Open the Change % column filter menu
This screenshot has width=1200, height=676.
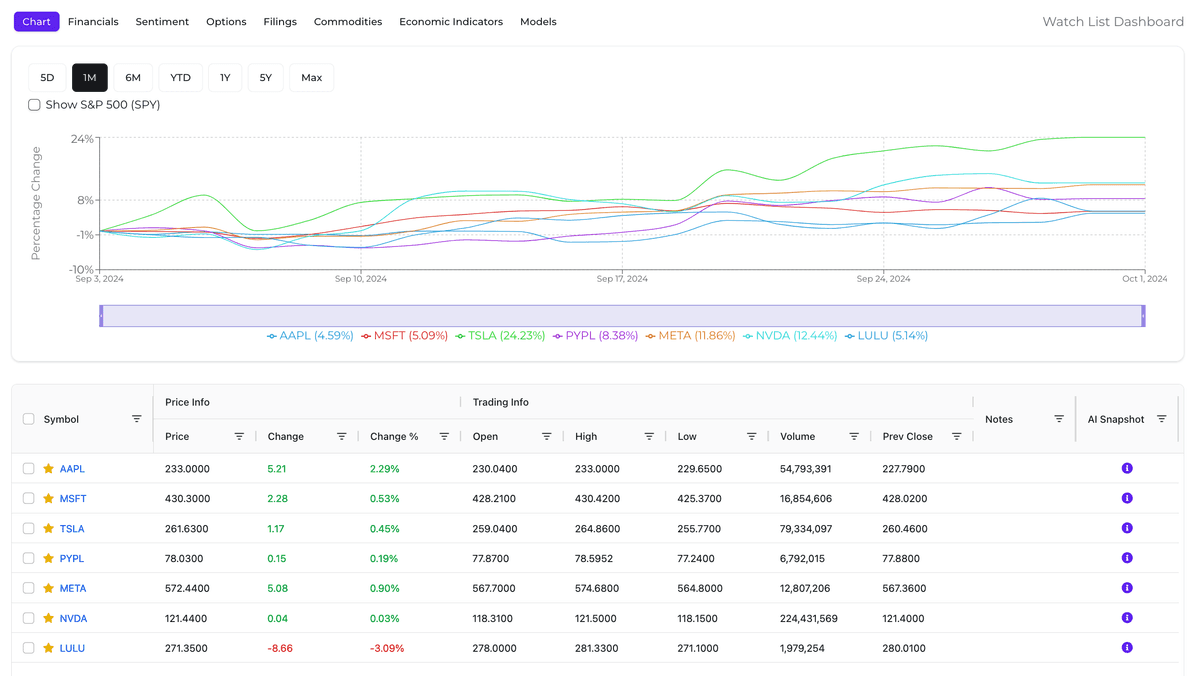tap(444, 436)
